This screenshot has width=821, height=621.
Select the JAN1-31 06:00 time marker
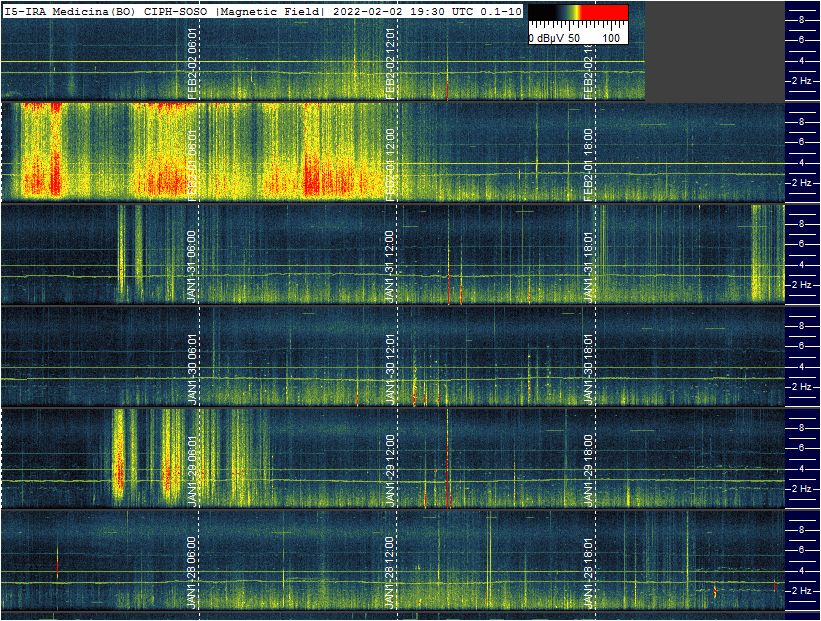click(193, 268)
